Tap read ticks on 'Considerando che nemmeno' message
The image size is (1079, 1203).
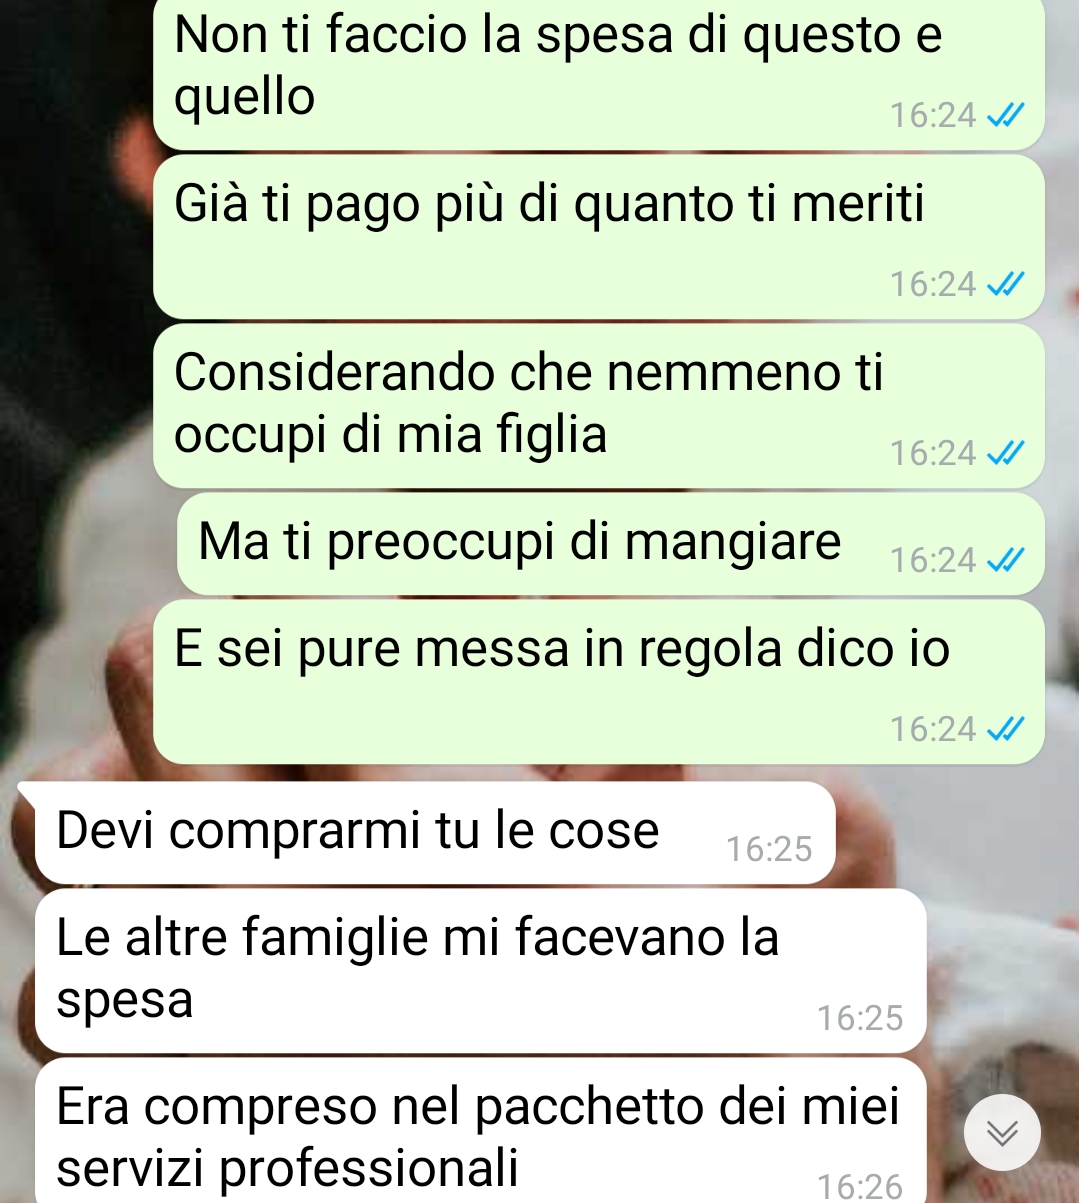click(1005, 455)
